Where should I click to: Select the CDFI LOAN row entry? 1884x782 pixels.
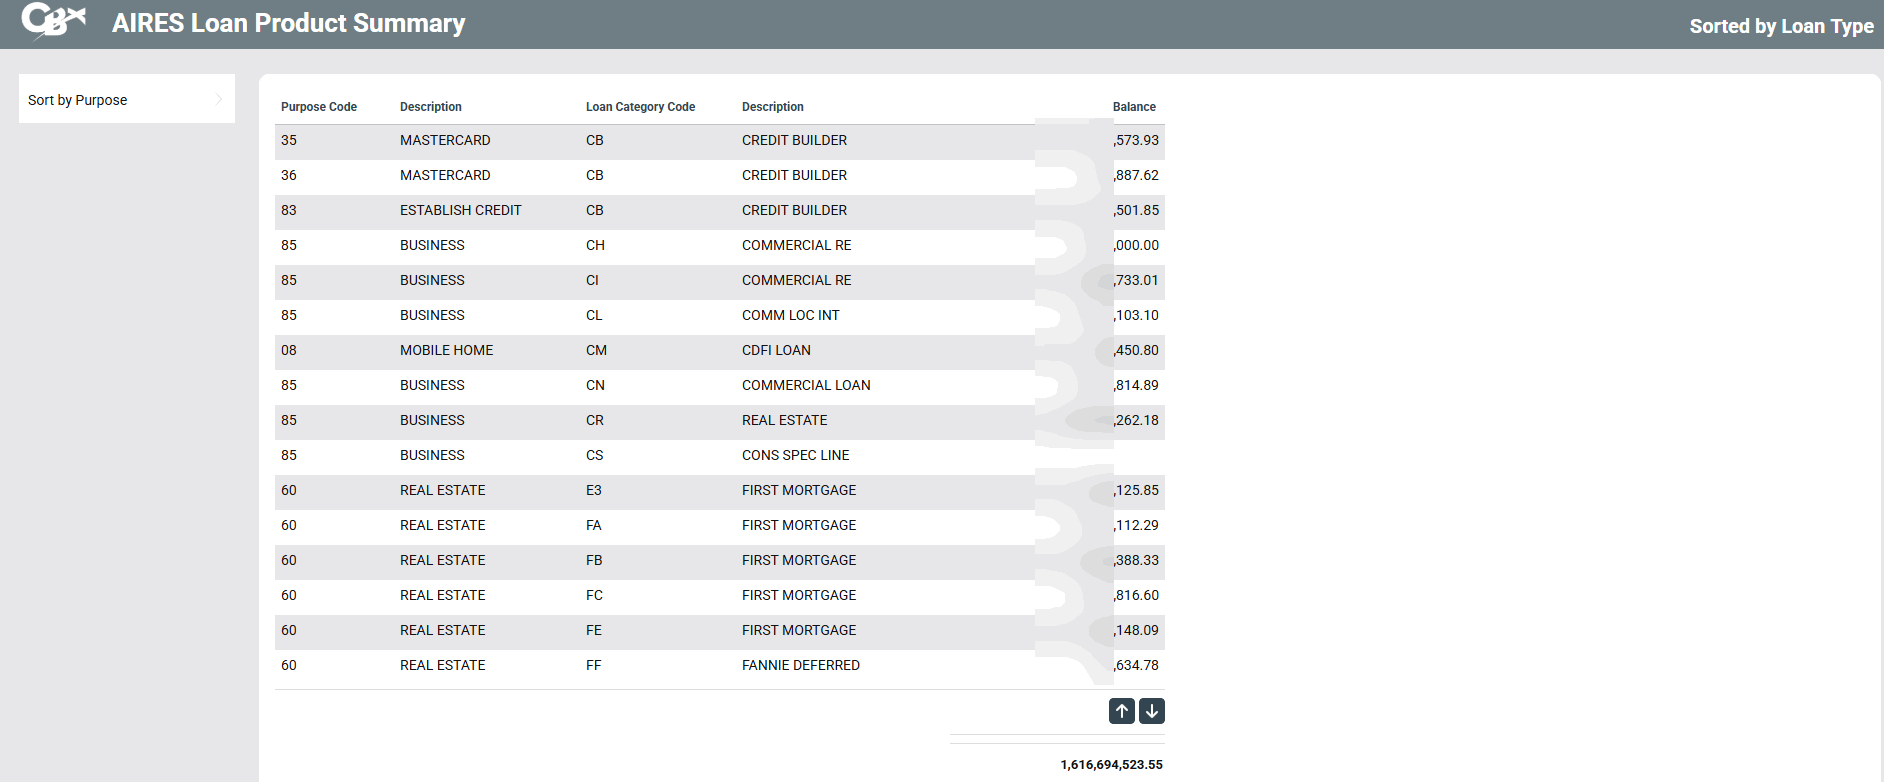[x=776, y=350]
